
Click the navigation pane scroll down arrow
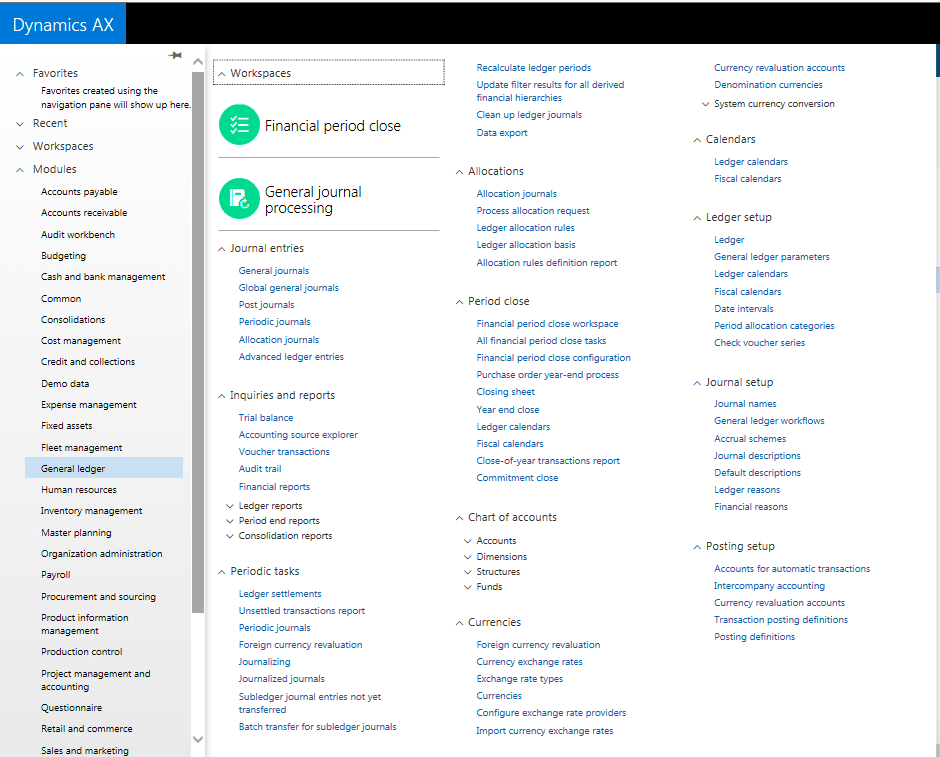tap(197, 739)
